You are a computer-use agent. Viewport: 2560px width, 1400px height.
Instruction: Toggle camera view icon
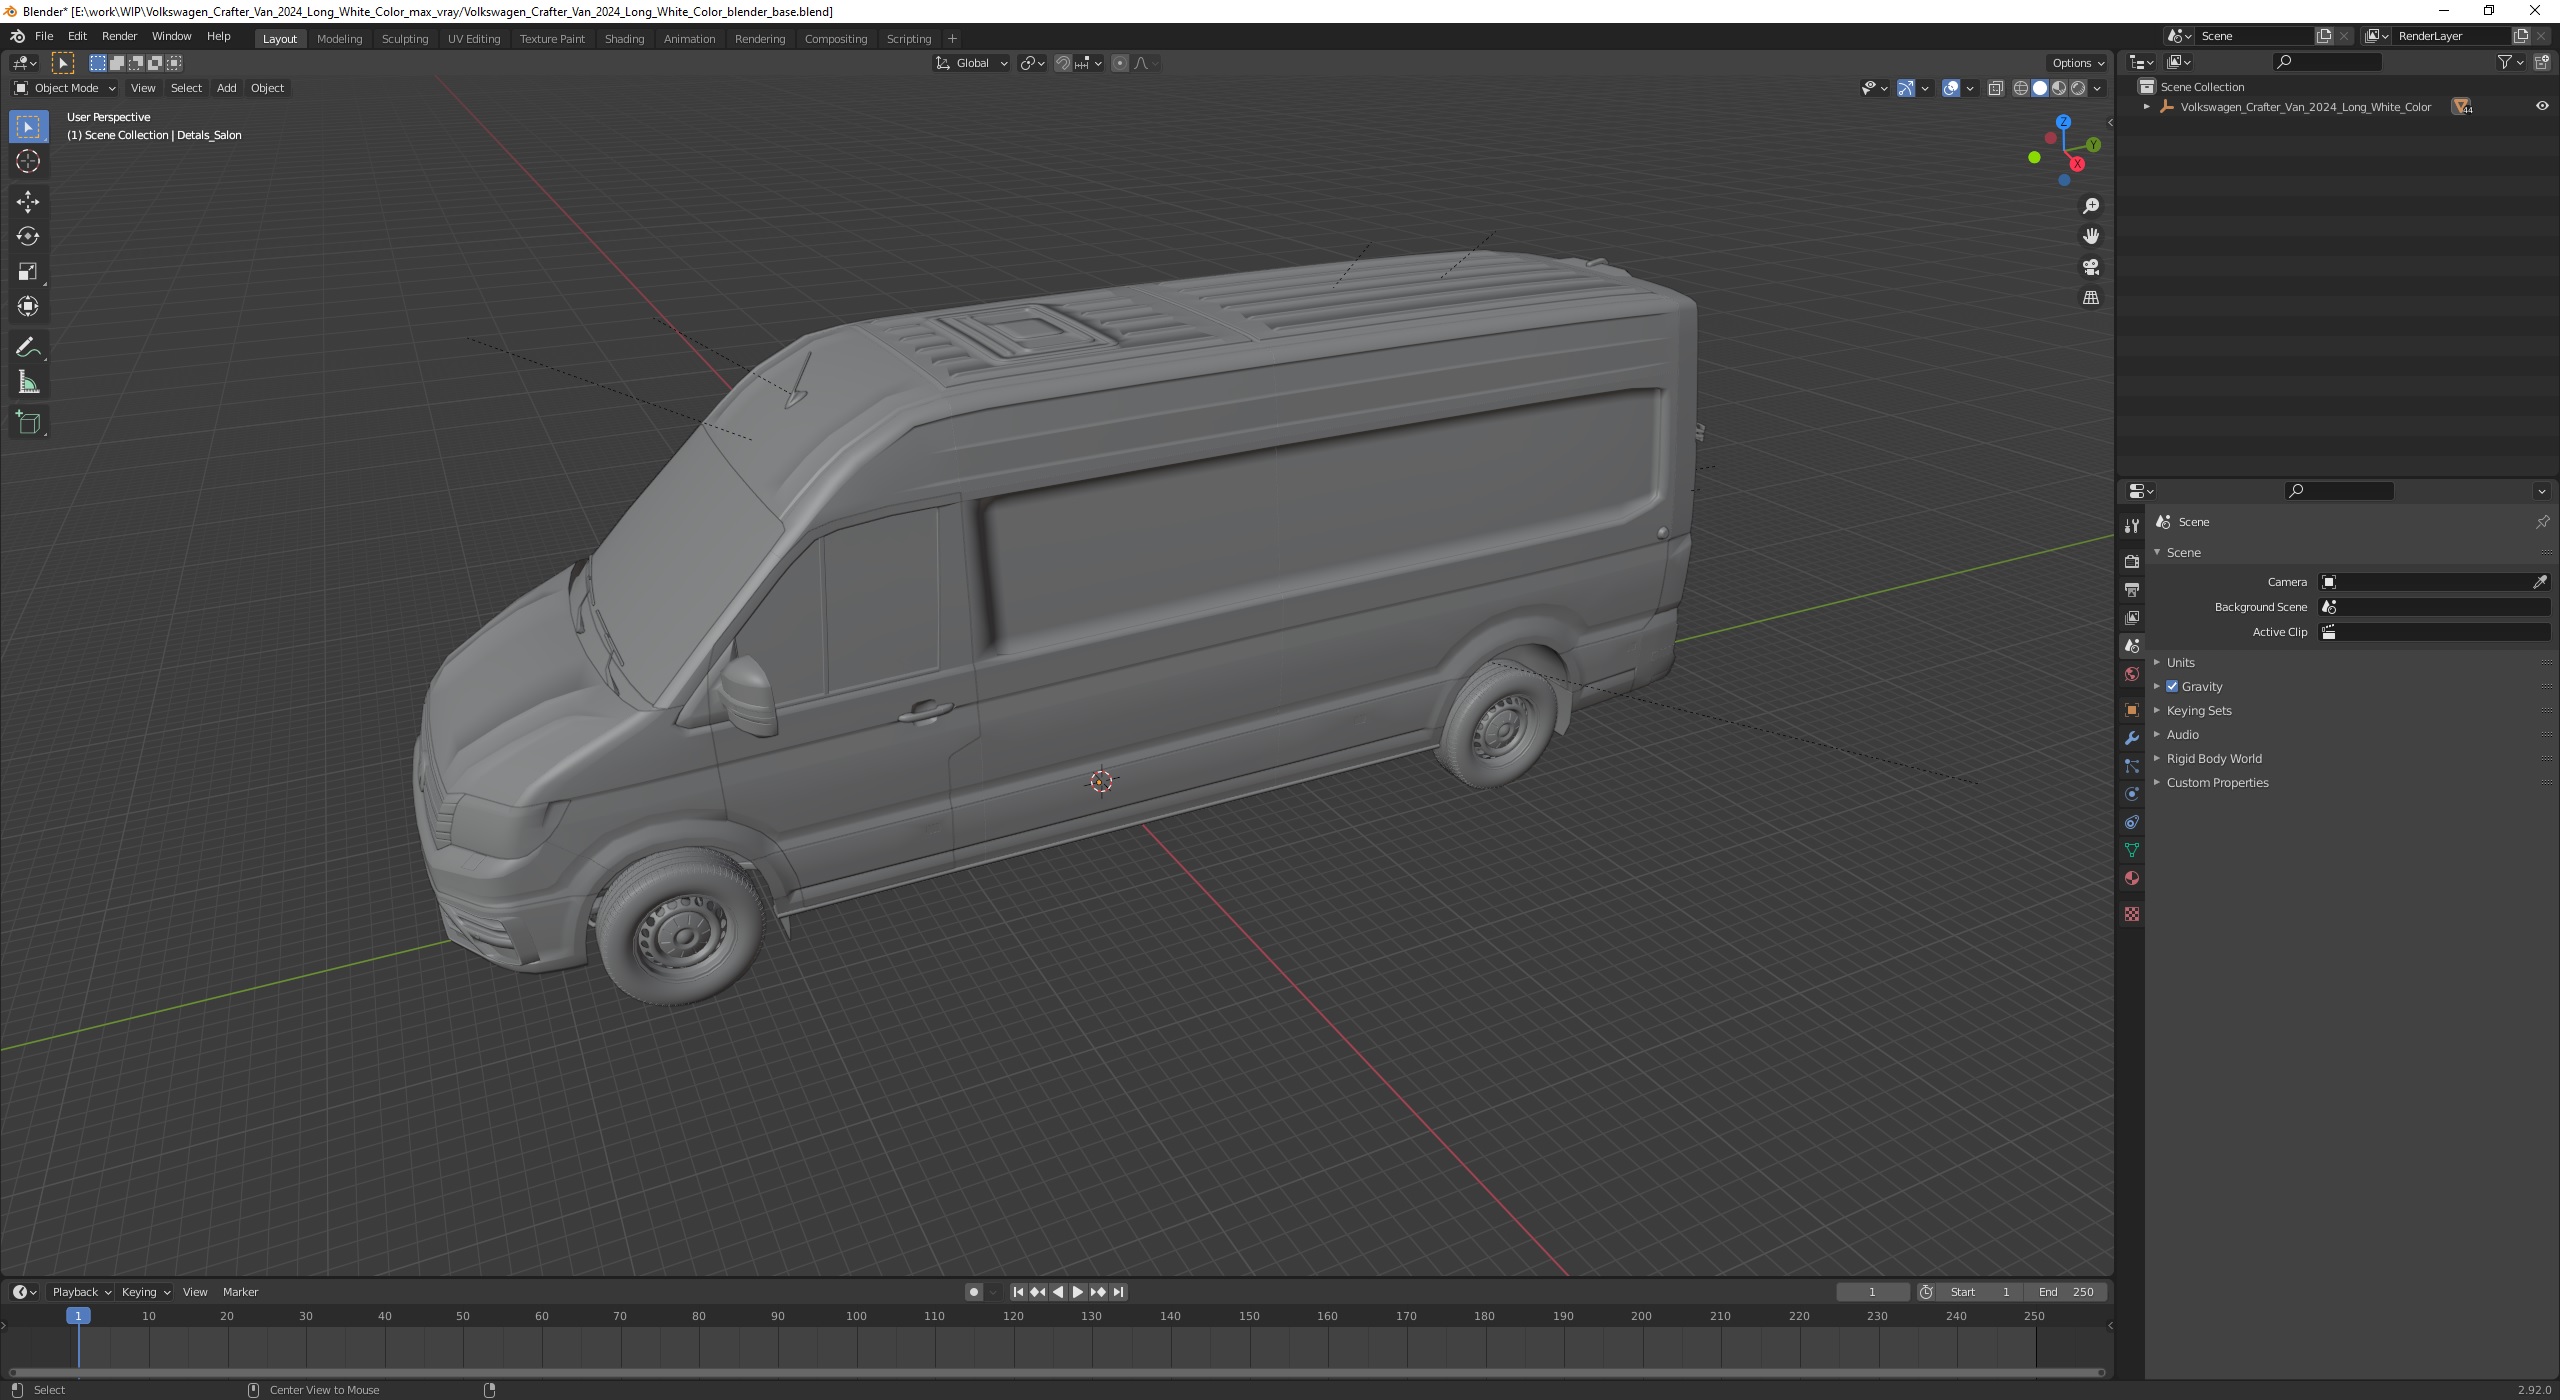(x=2090, y=267)
